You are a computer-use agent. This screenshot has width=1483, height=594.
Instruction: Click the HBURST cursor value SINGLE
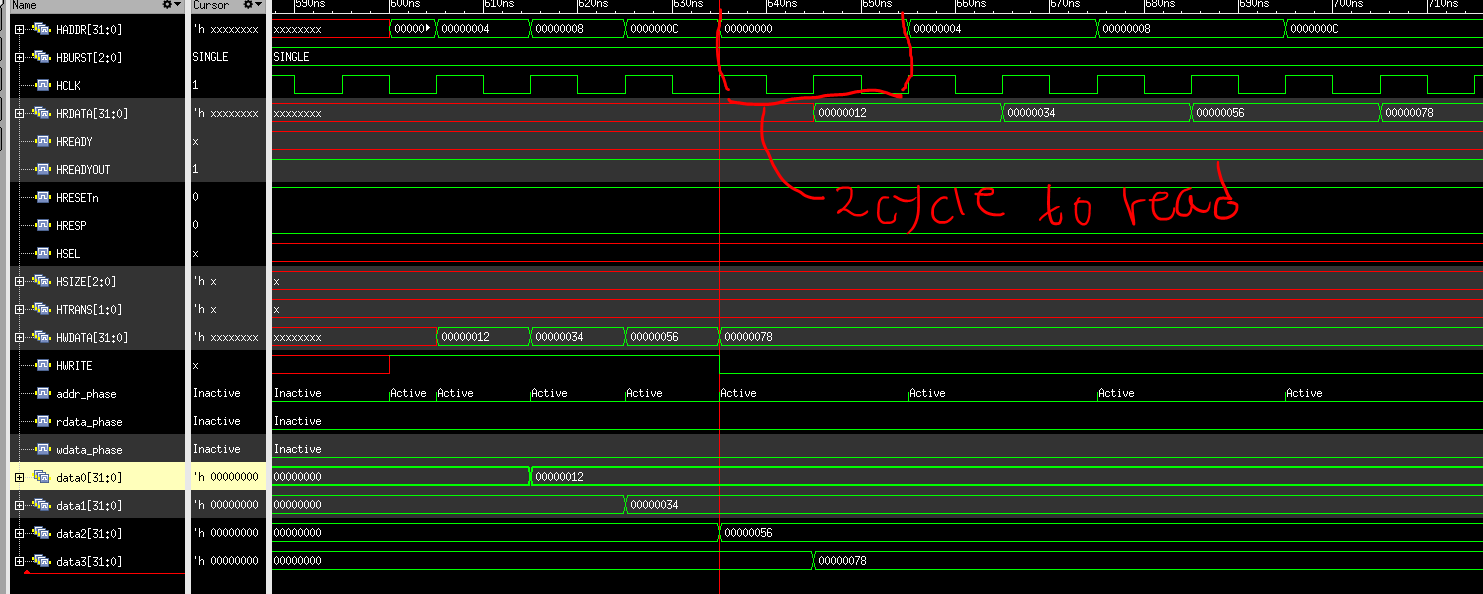210,57
